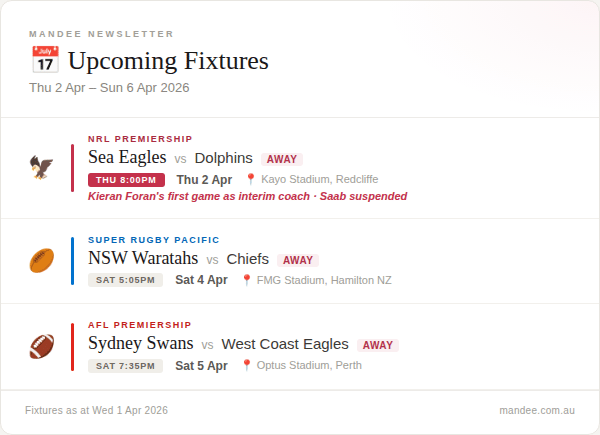Image resolution: width=600 pixels, height=435 pixels.
Task: Click the Sea Eagles team name
Action: 127,157
